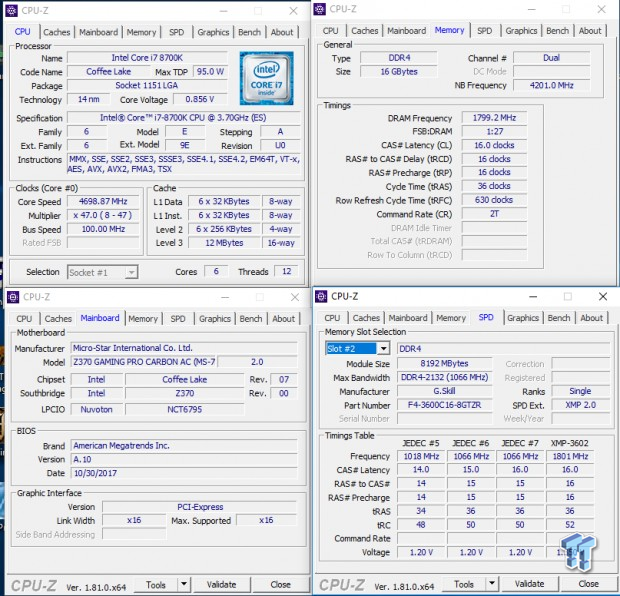Image resolution: width=620 pixels, height=596 pixels.
Task: Click the Module Size value 8192 MBytes
Action: (x=445, y=363)
